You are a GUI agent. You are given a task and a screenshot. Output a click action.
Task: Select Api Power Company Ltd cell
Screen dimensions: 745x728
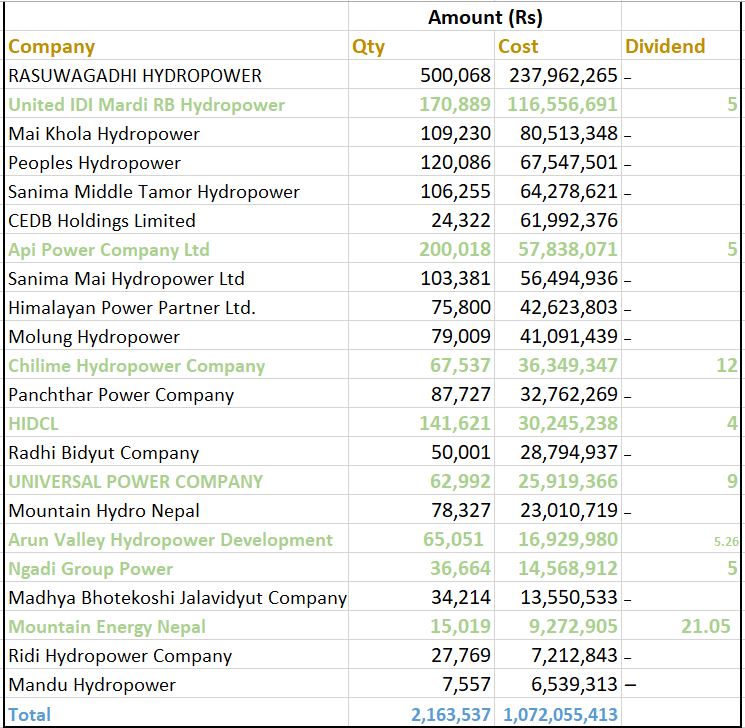(109, 250)
